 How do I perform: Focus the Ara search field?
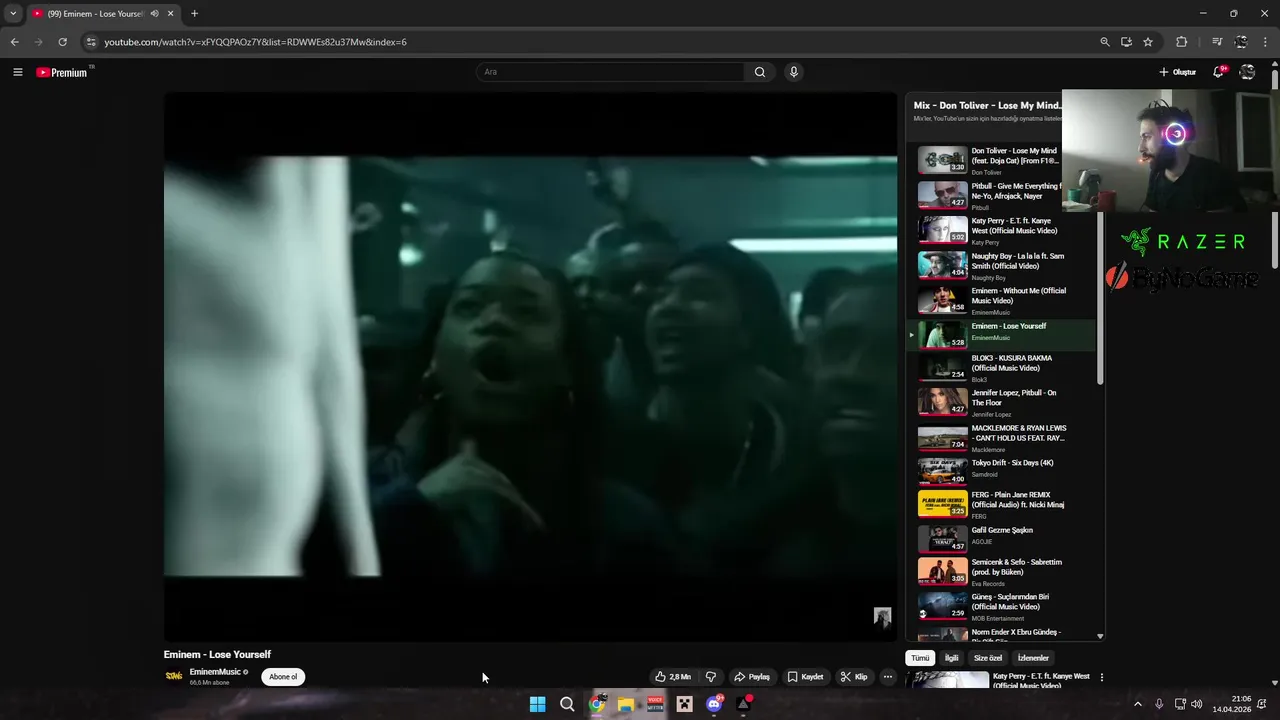610,72
